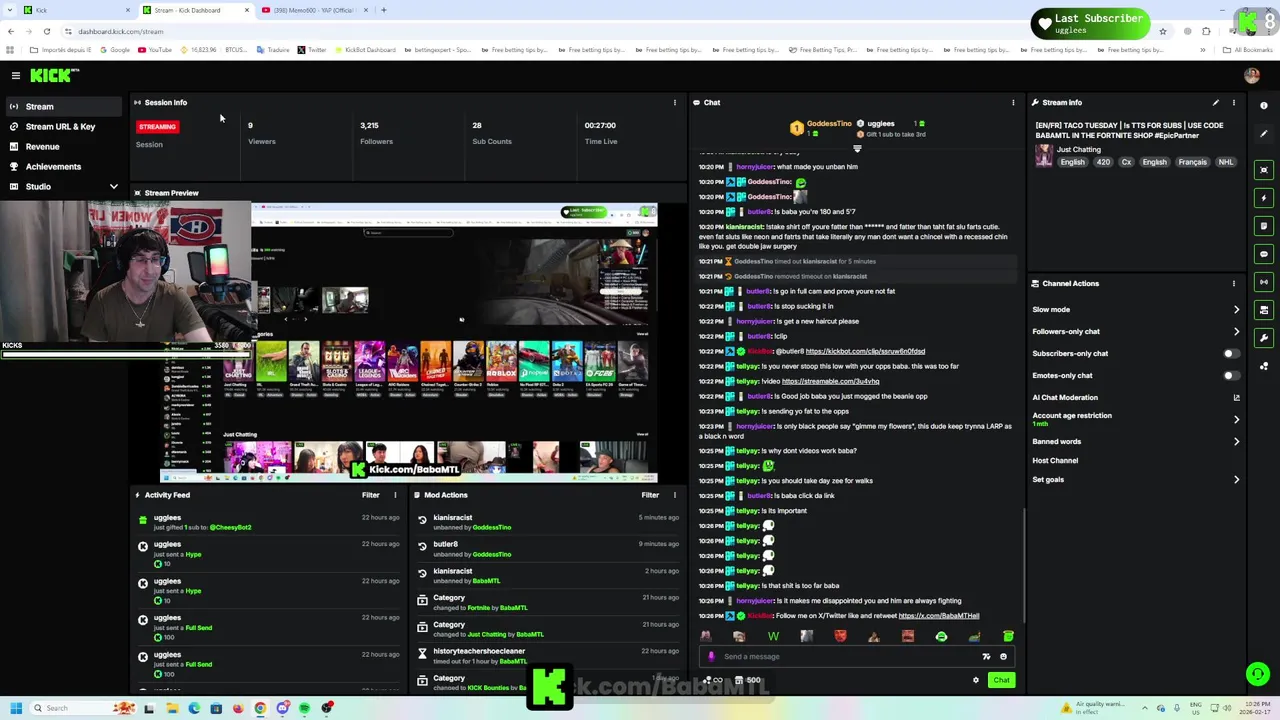Viewport: 1280px width, 720px height.
Task: Open a new browser tab
Action: click(384, 10)
